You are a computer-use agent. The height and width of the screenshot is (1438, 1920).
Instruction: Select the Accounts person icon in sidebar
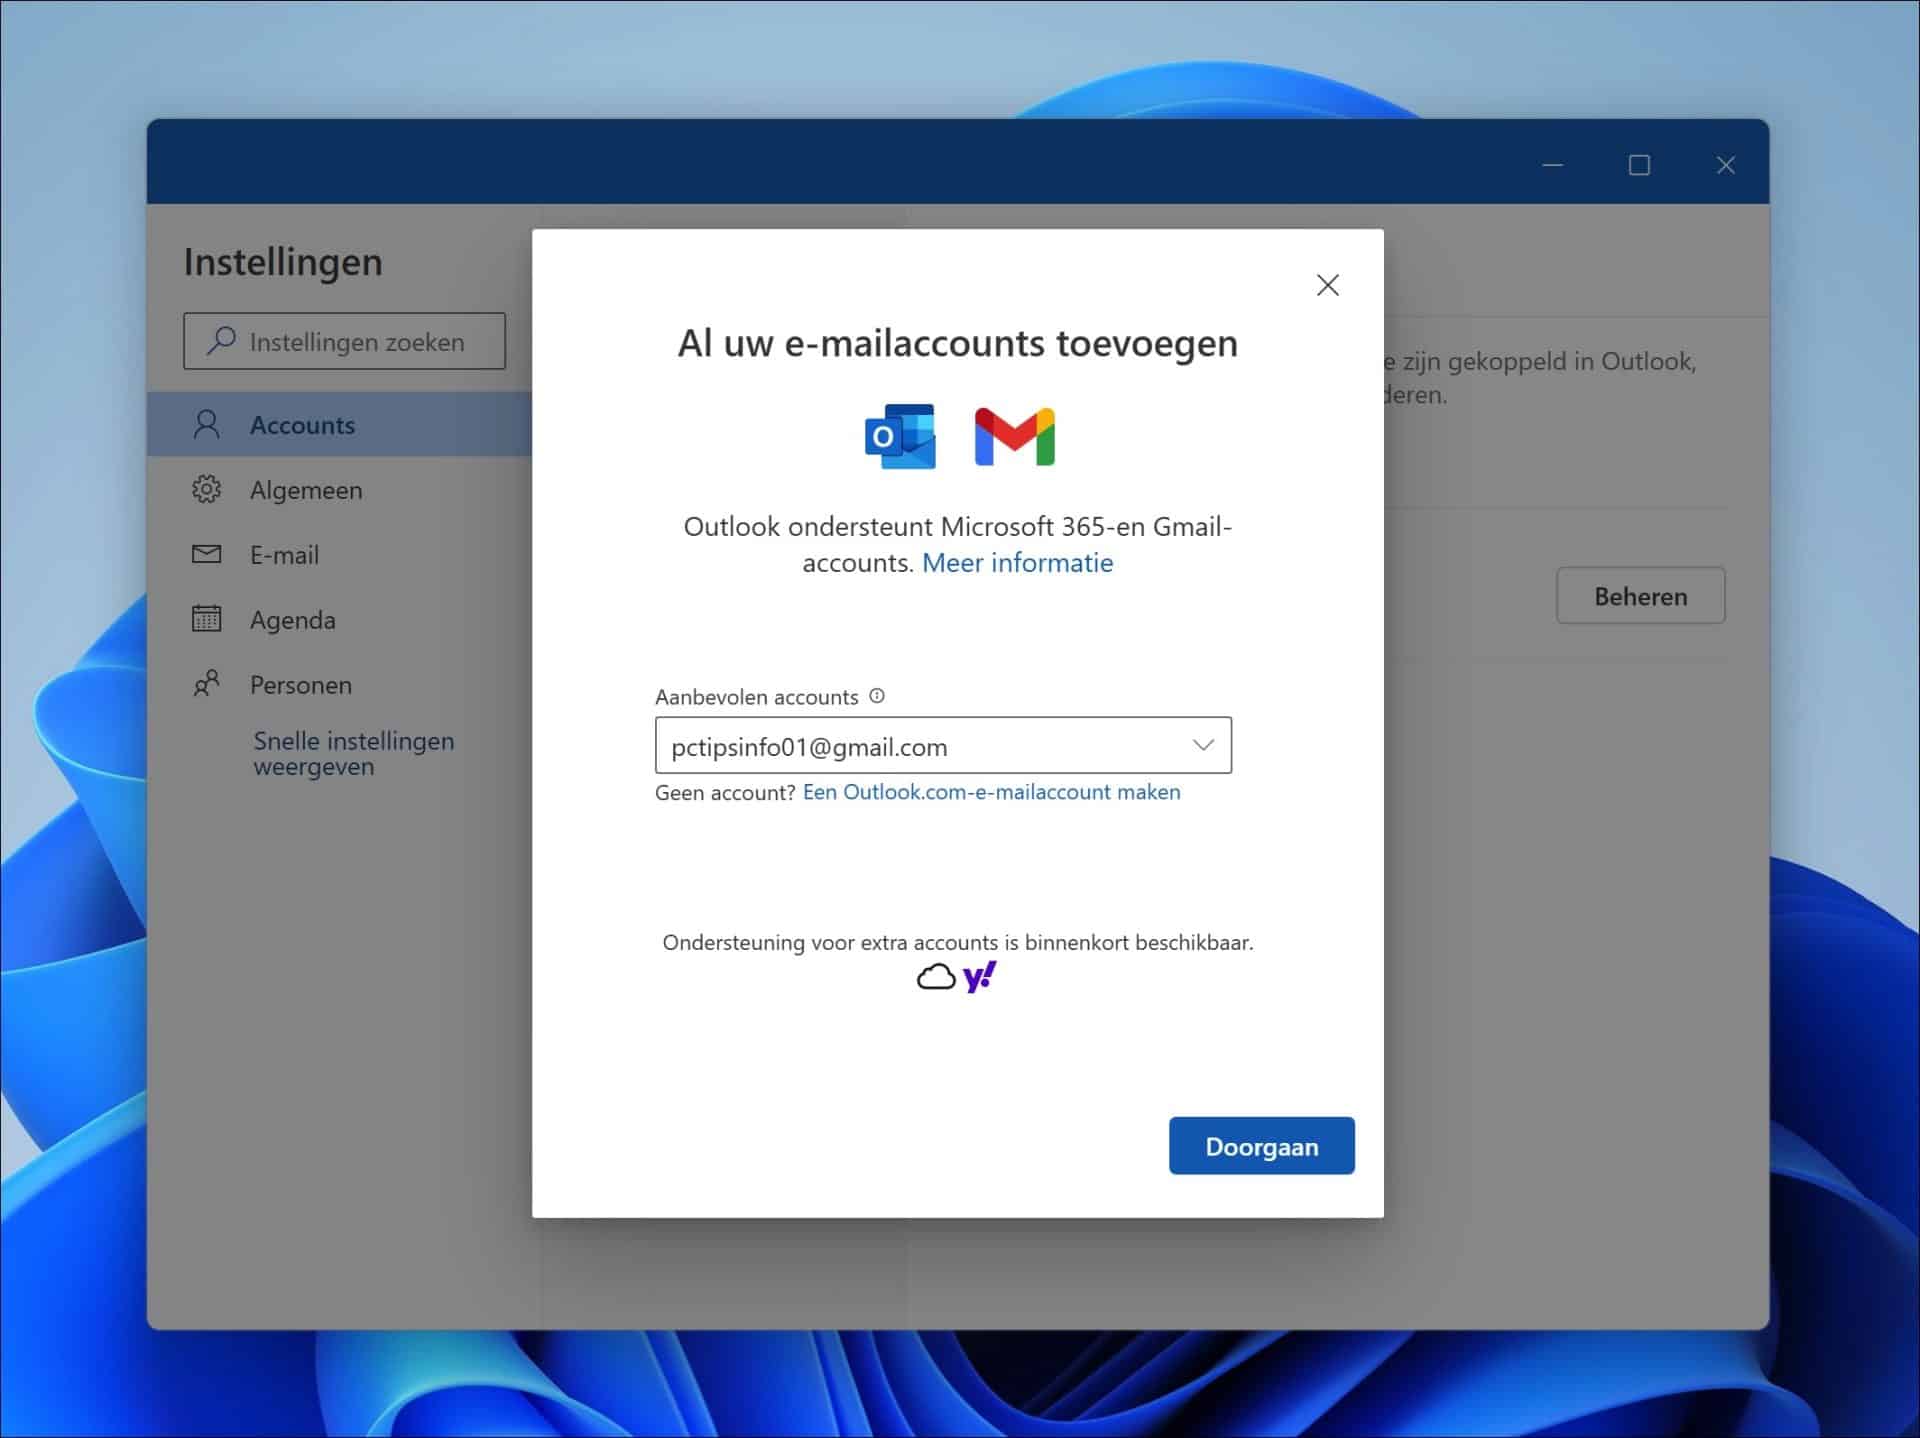click(x=207, y=424)
